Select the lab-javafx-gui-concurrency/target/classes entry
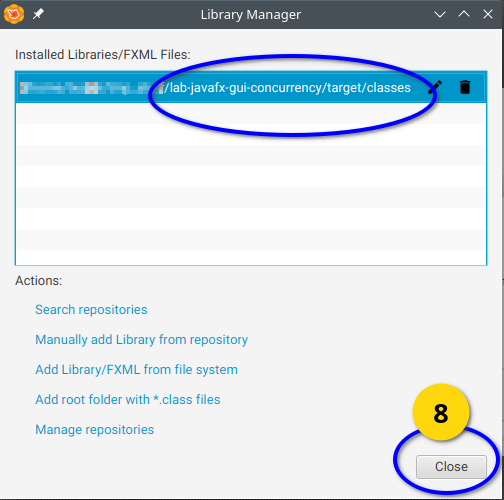This screenshot has width=504, height=500. [x=251, y=88]
